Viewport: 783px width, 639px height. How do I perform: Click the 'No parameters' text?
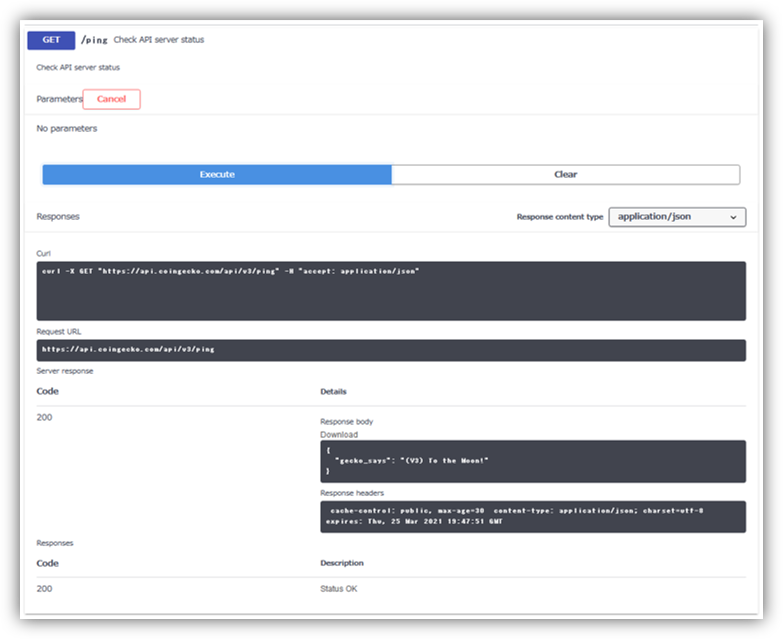pyautogui.click(x=67, y=128)
